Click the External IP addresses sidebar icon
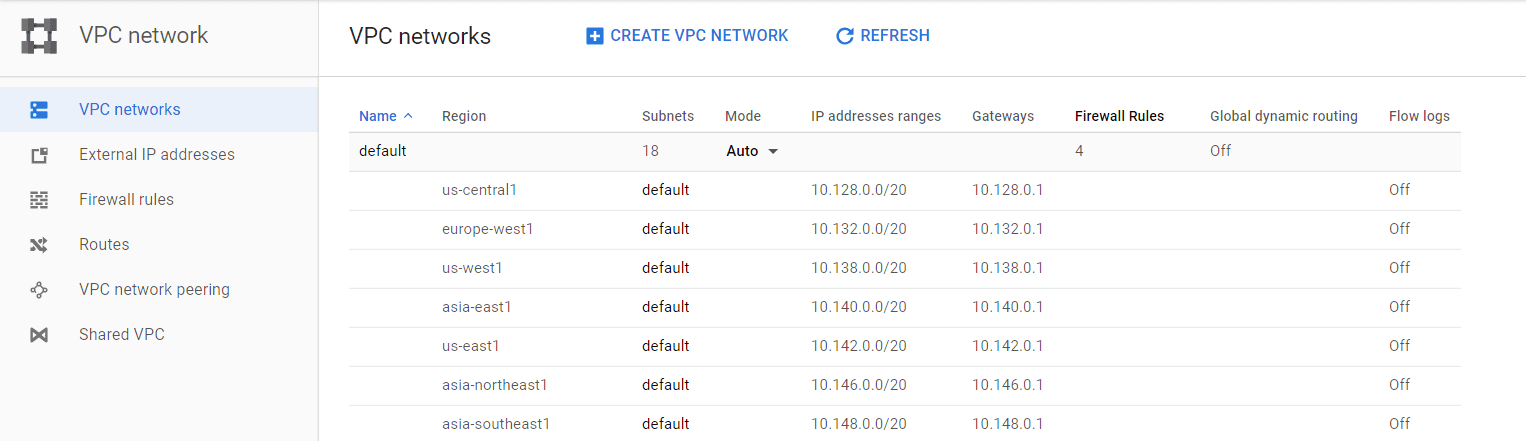 (39, 155)
